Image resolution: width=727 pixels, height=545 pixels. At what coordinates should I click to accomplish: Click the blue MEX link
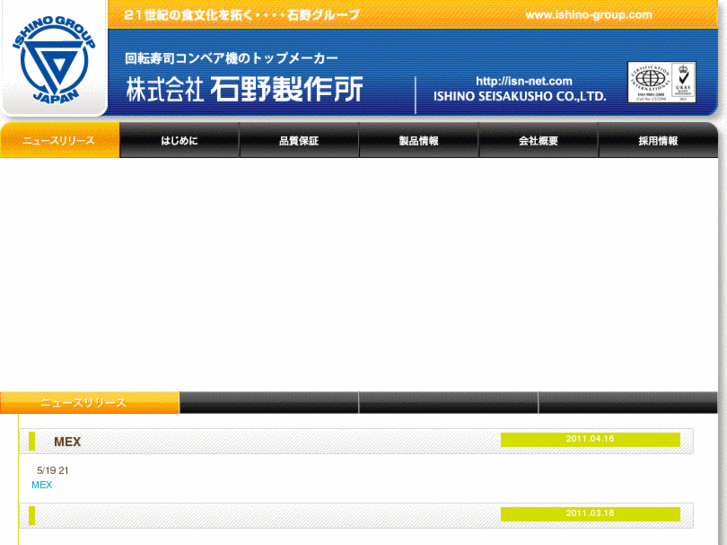42,485
